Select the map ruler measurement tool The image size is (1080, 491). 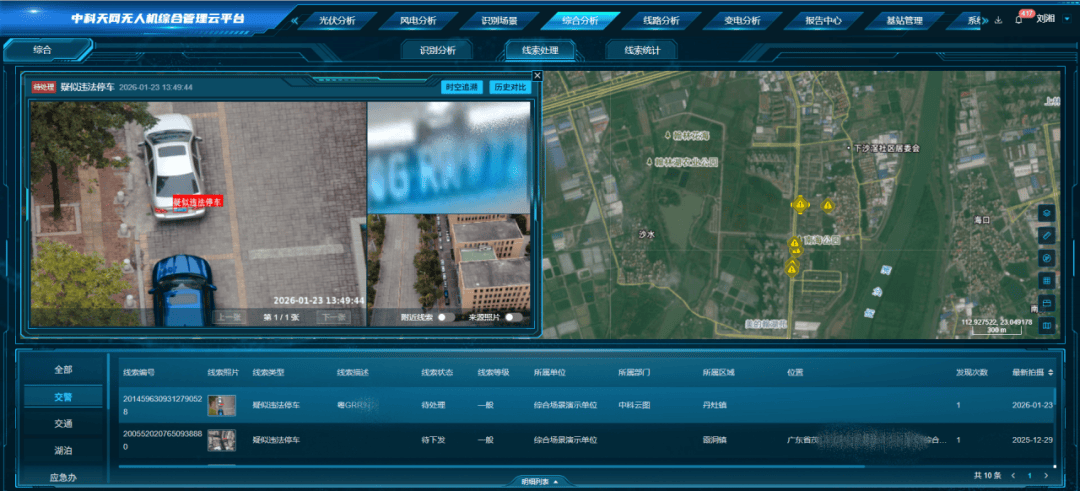point(1047,234)
